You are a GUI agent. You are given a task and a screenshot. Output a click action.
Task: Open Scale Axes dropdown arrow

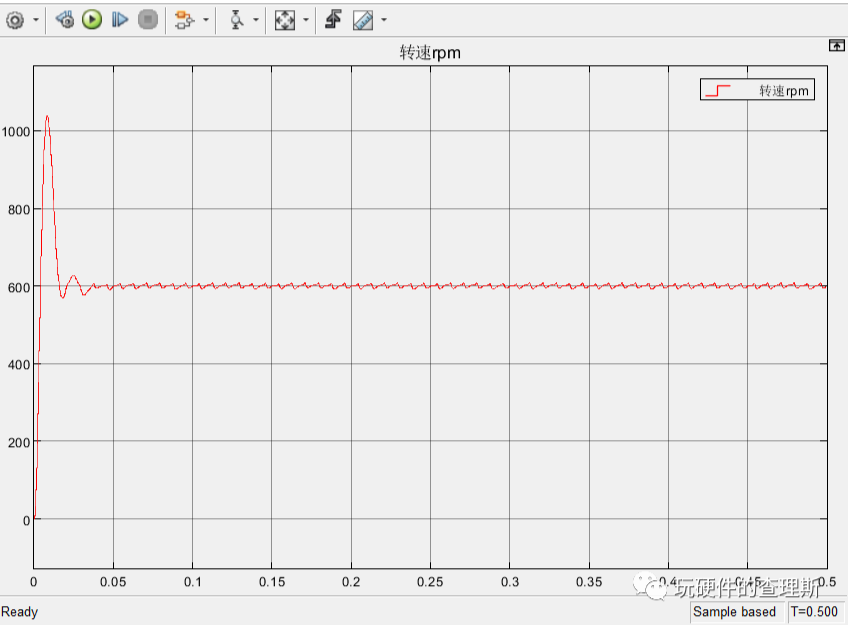306,20
